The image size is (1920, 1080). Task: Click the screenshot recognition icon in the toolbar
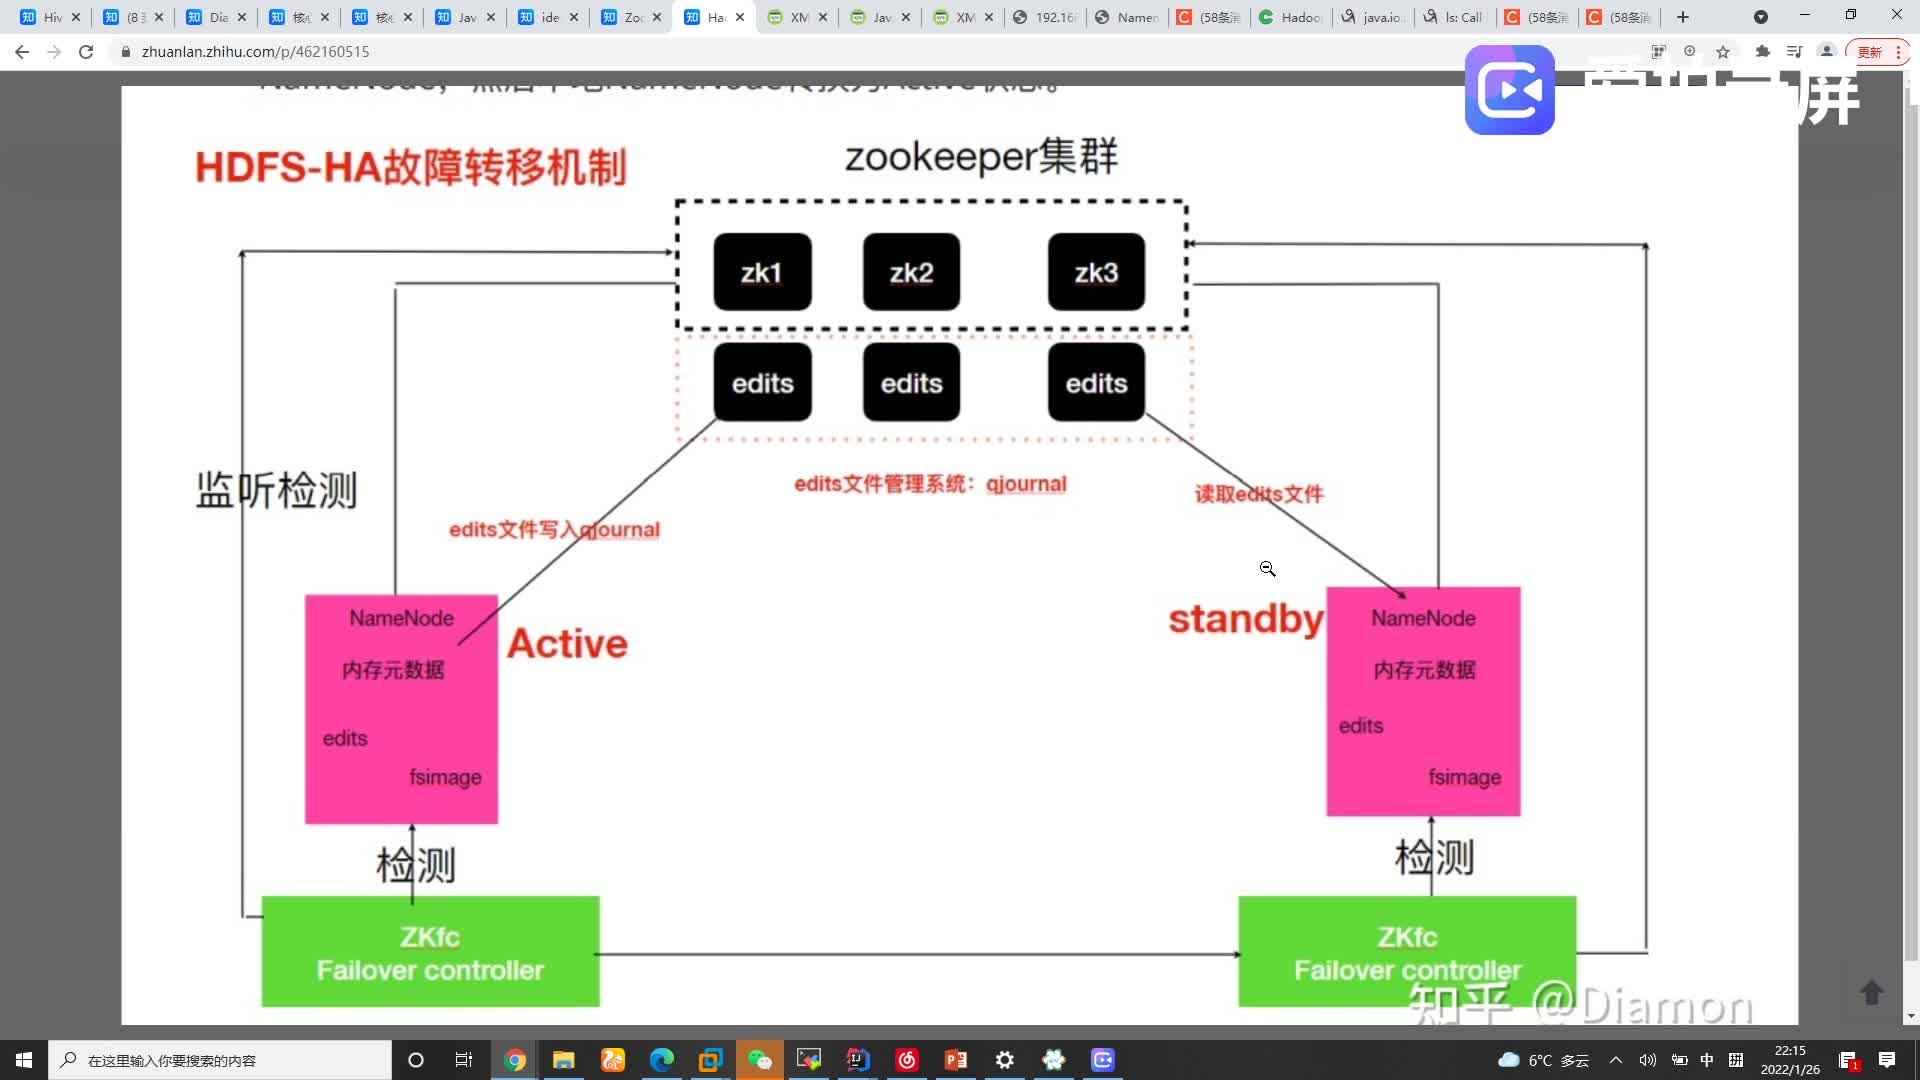[1659, 51]
